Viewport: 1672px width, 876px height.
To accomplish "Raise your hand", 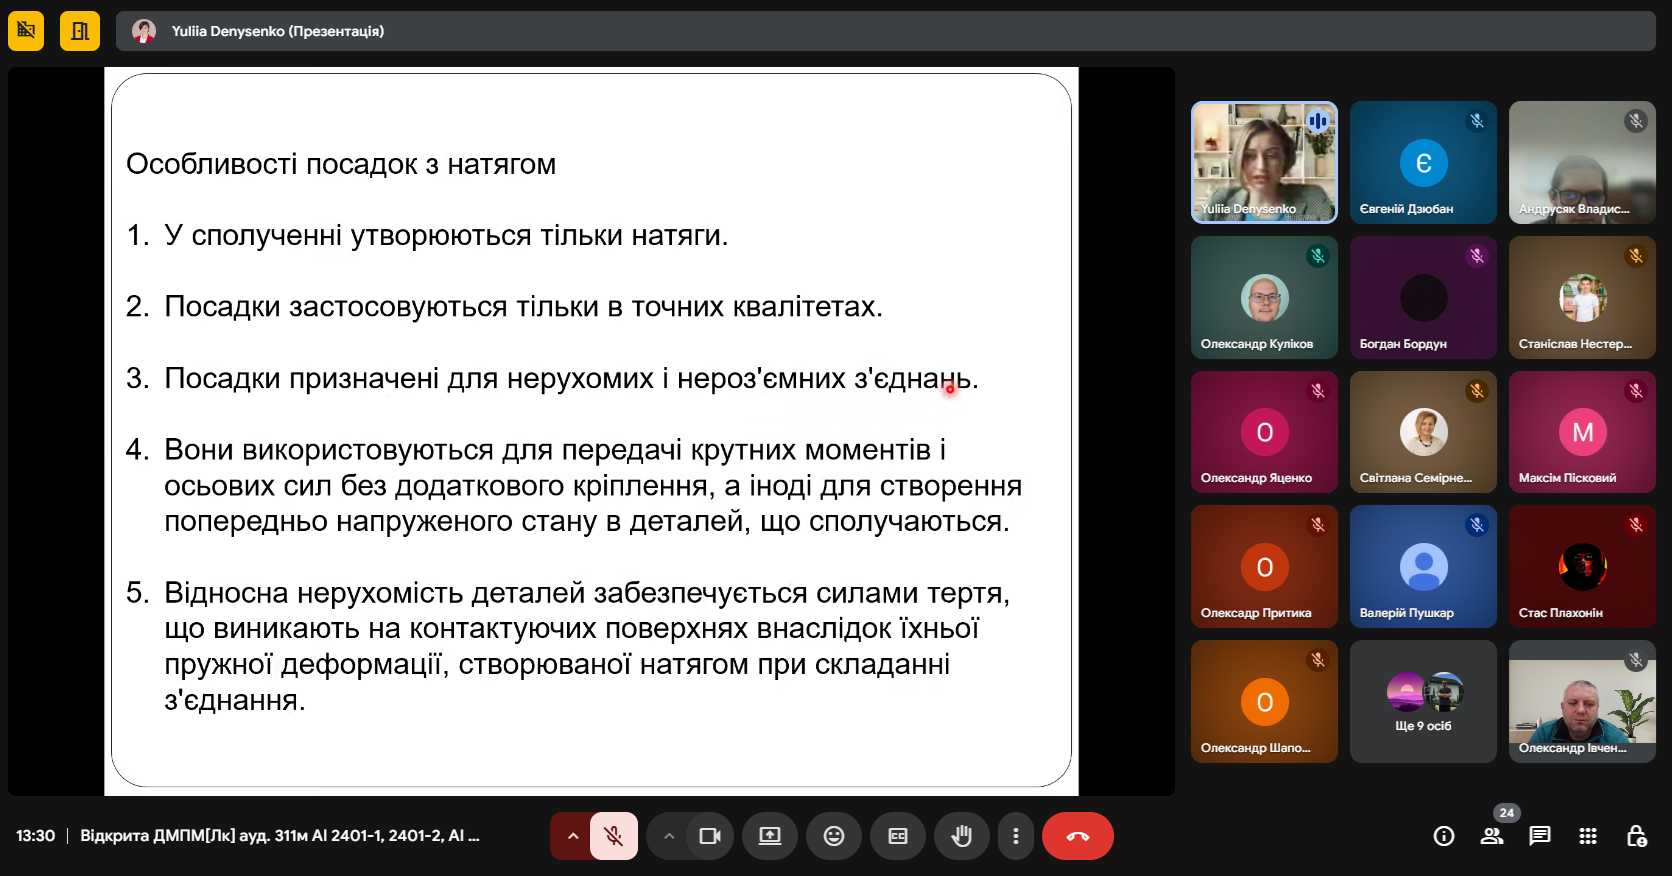I will tap(962, 836).
